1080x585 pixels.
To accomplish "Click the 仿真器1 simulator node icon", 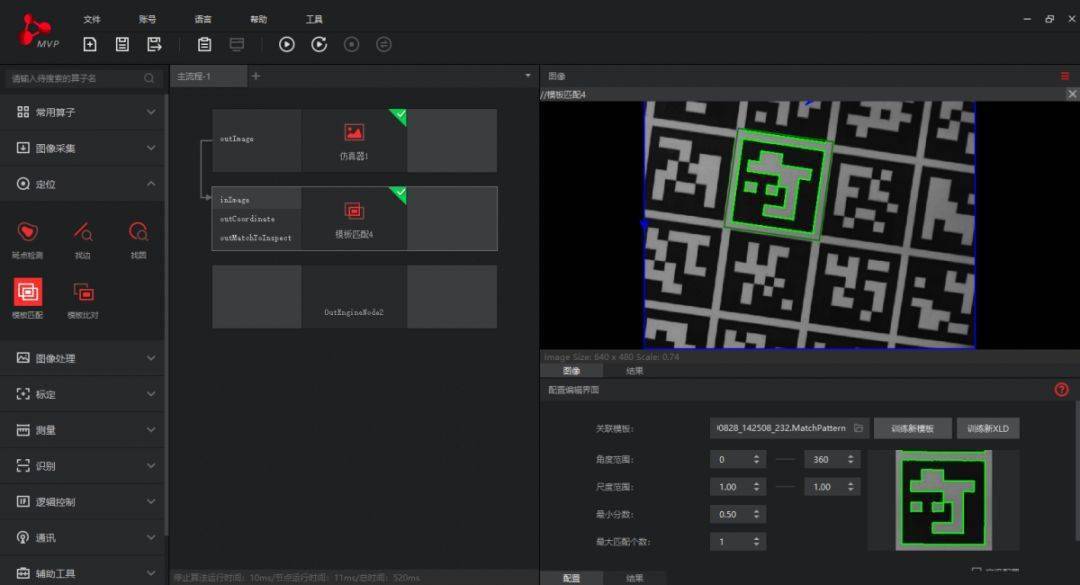I will [354, 132].
